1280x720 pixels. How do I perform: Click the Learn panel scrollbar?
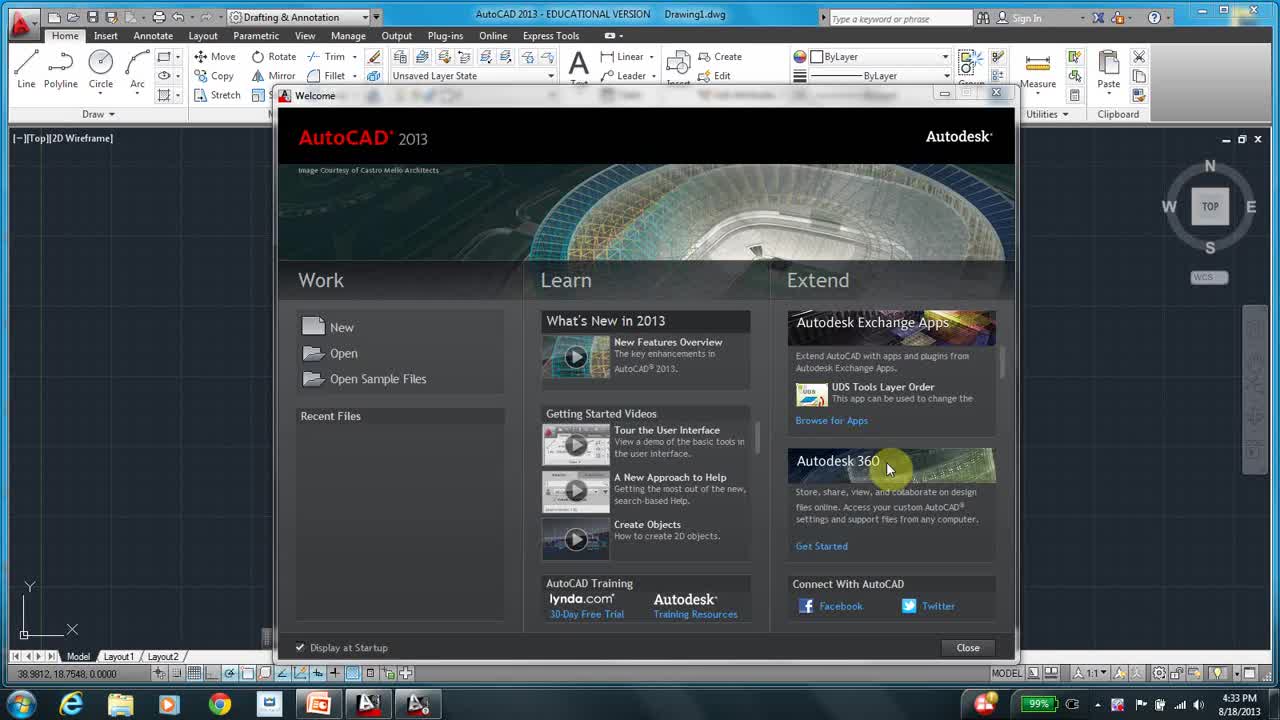pos(757,437)
